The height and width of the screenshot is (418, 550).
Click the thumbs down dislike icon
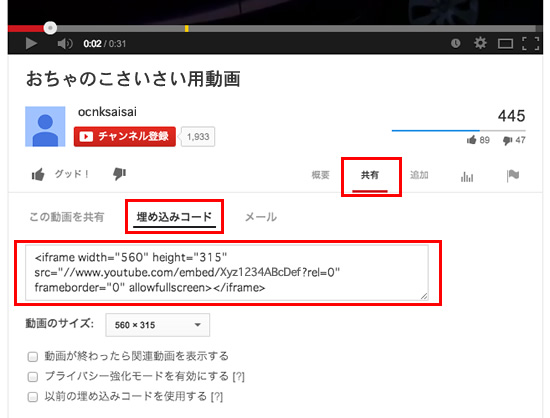119,174
